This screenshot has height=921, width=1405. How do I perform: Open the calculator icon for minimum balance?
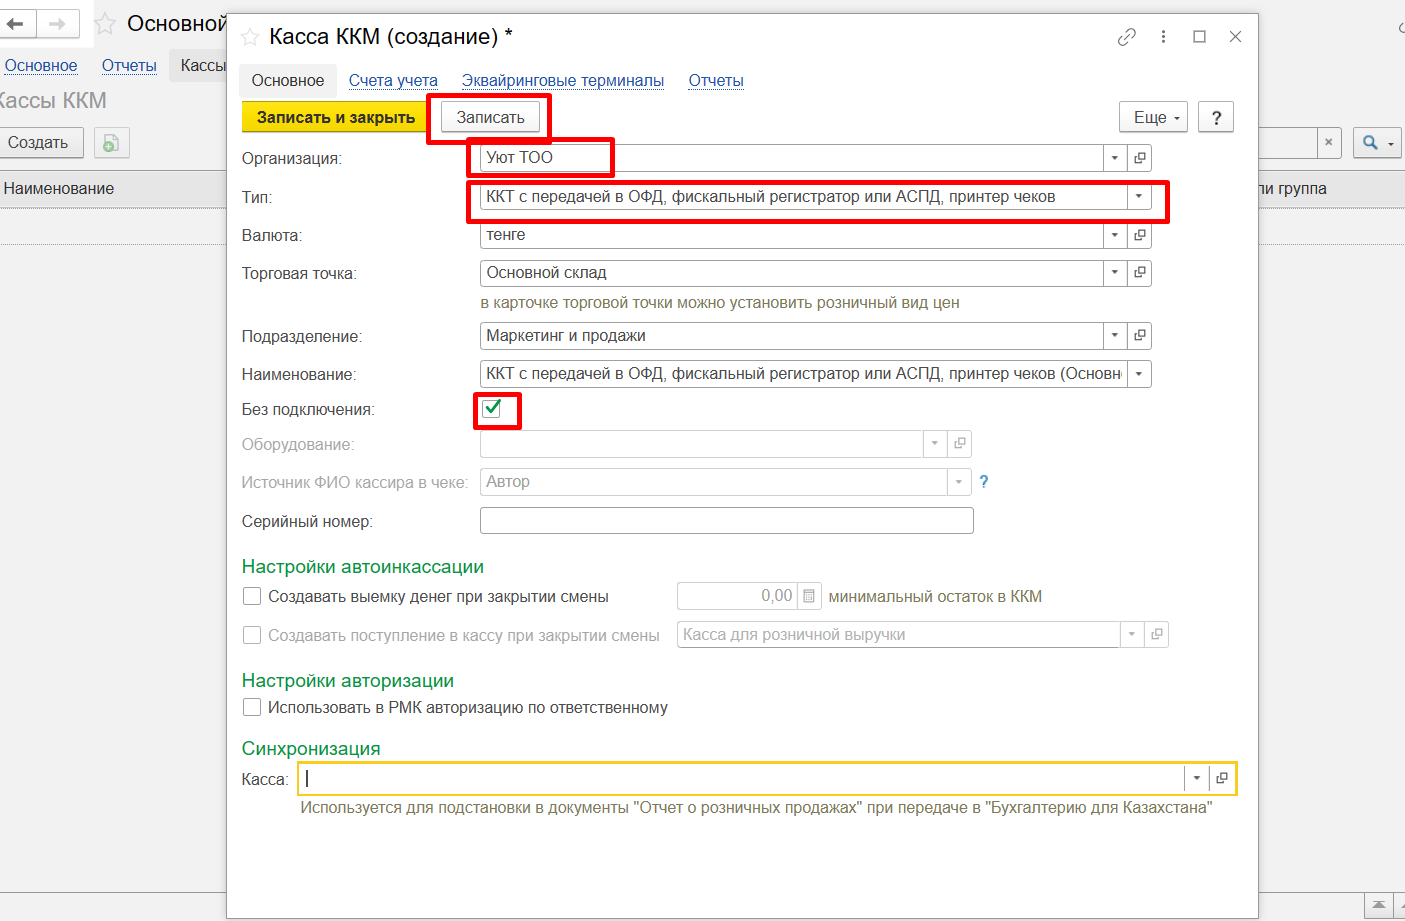tap(809, 596)
